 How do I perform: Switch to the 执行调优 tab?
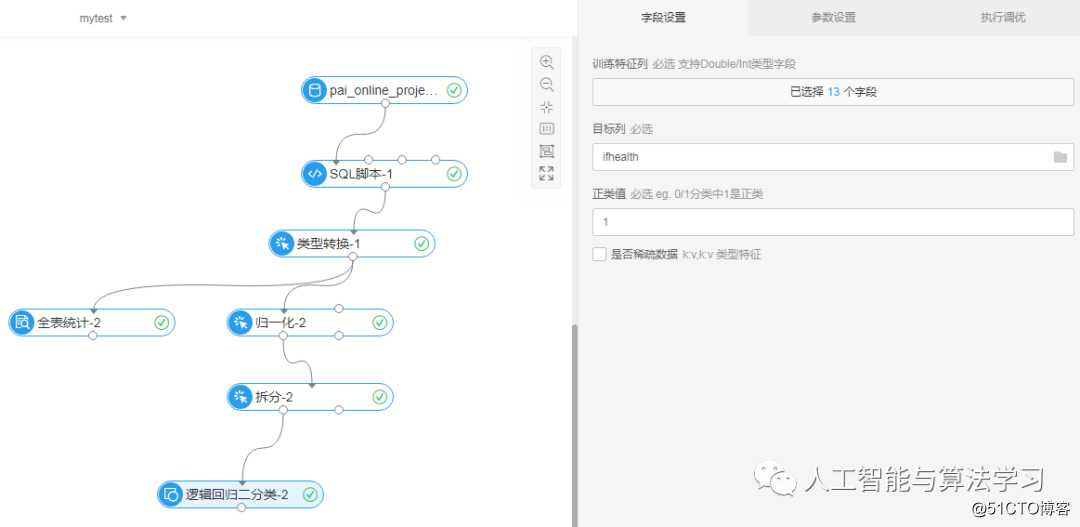[x=1003, y=18]
